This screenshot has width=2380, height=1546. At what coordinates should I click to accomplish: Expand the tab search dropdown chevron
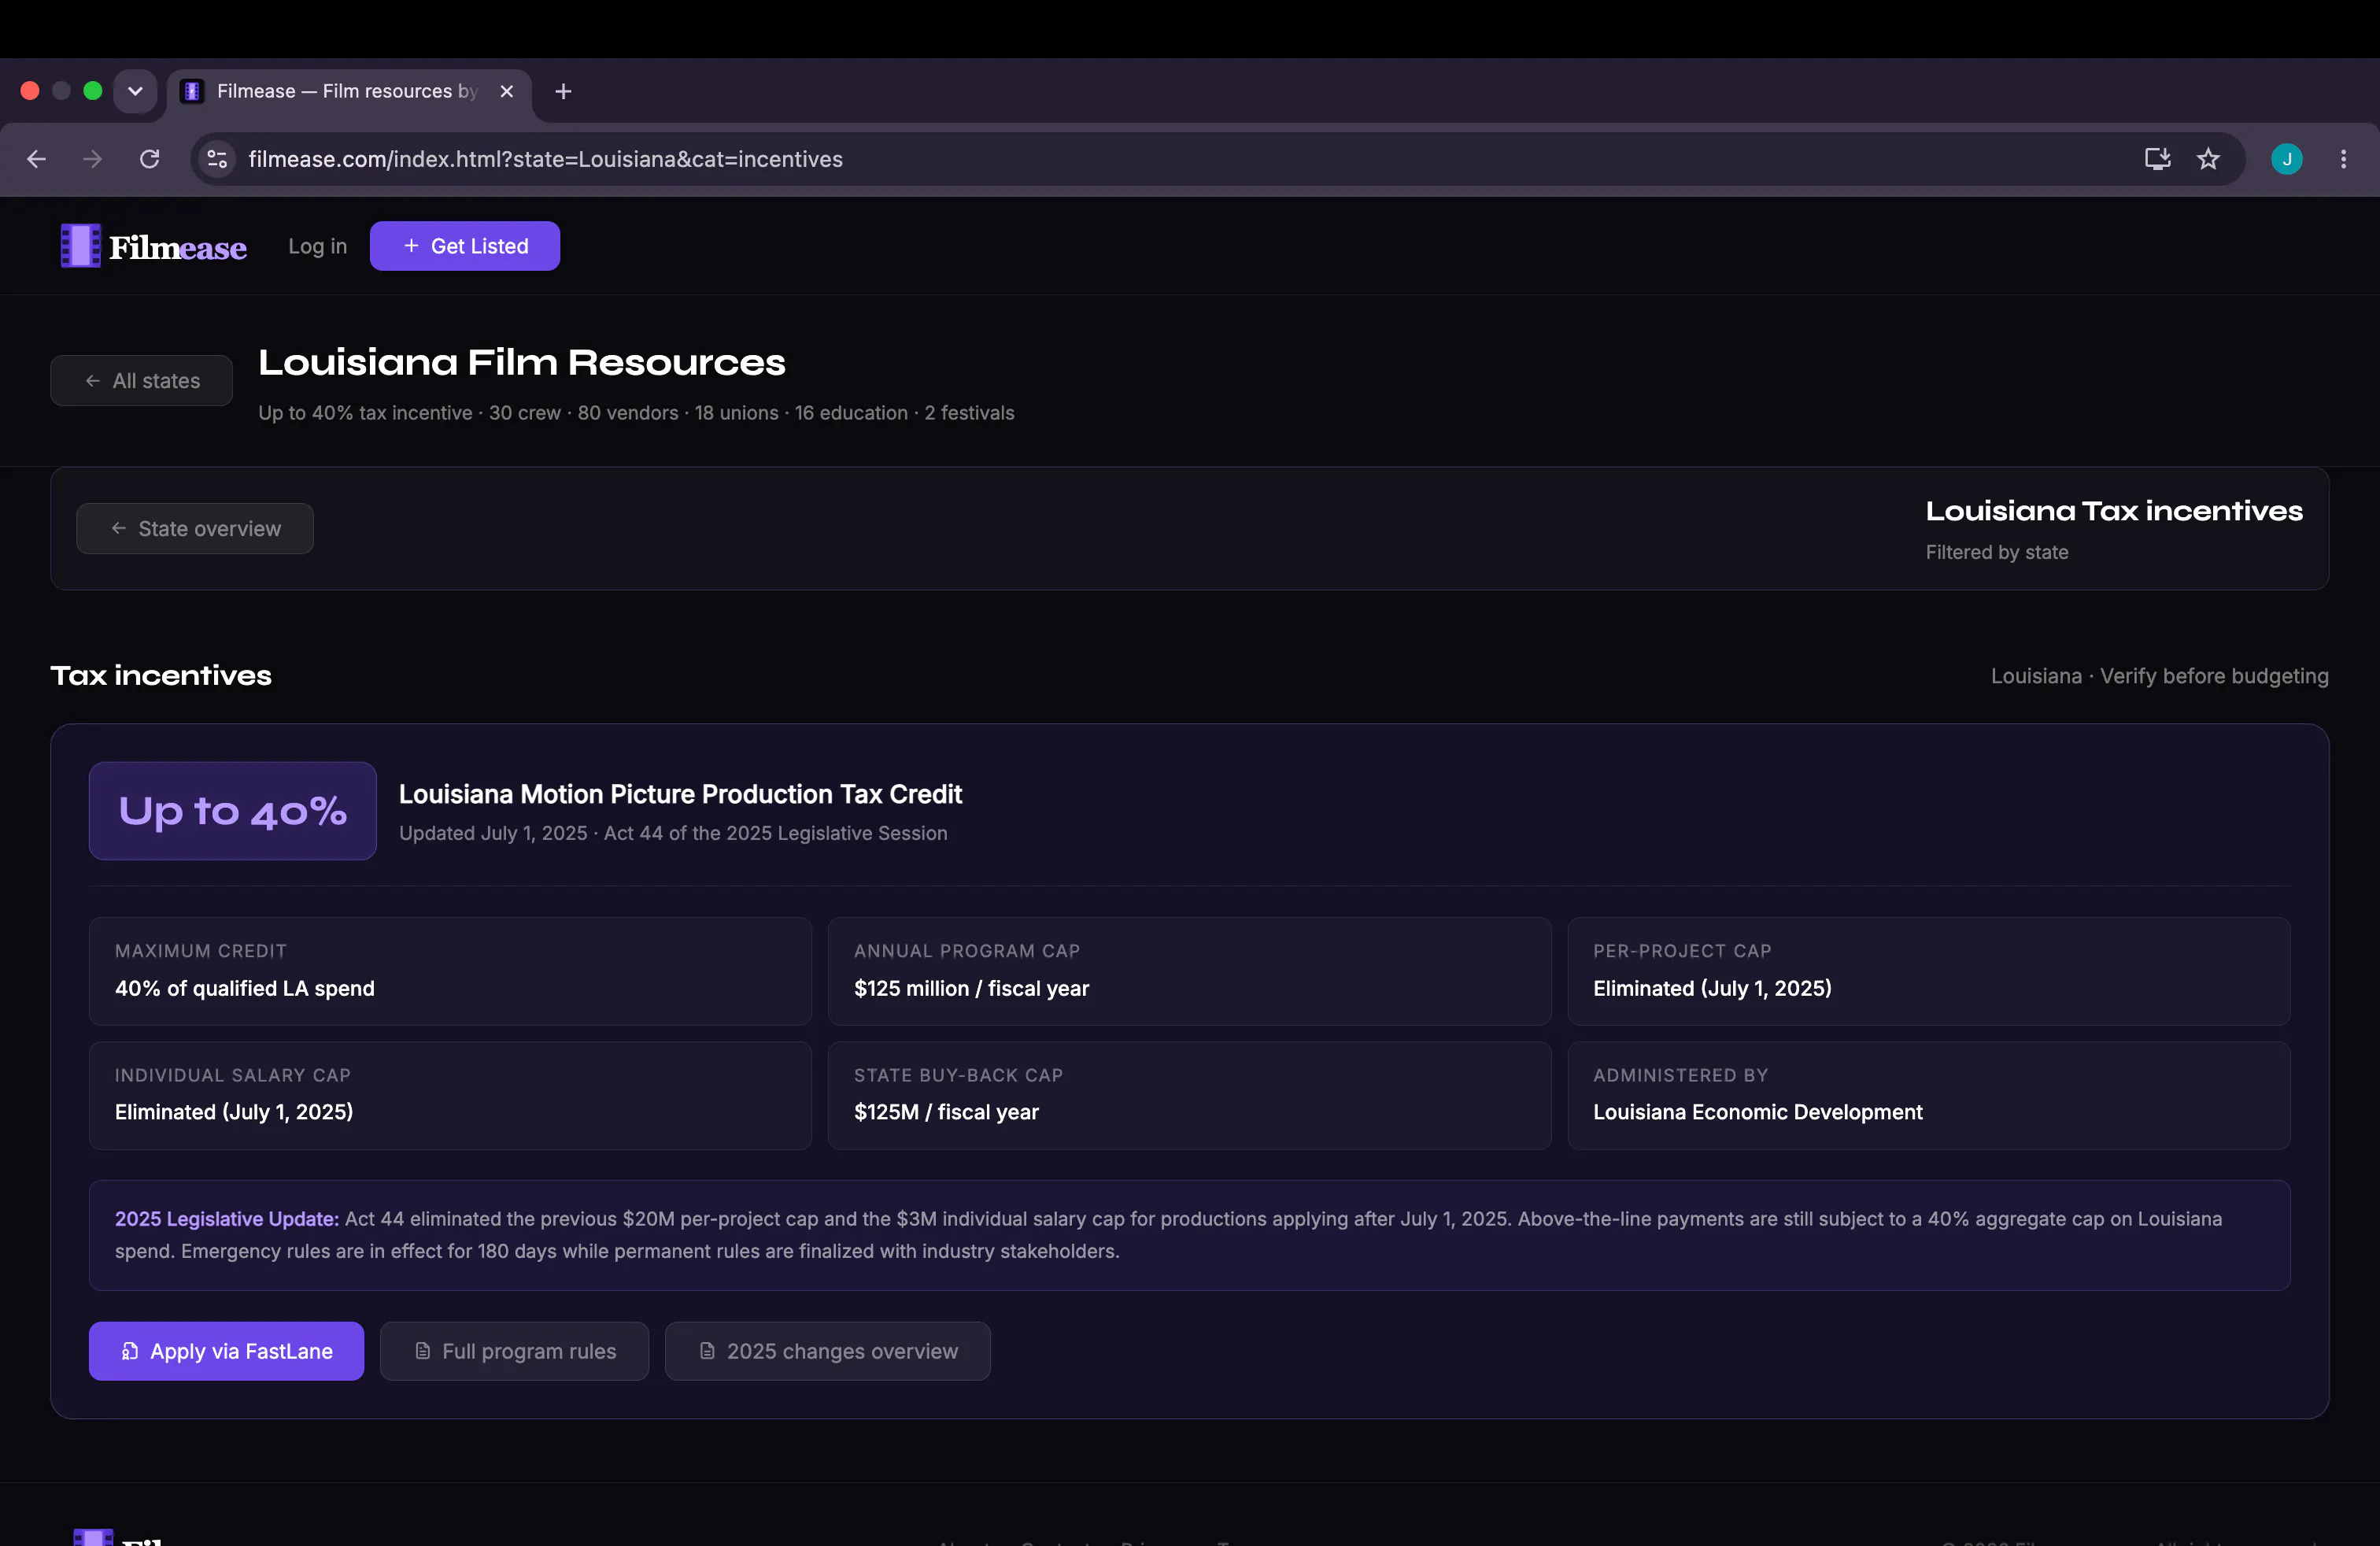(x=135, y=91)
